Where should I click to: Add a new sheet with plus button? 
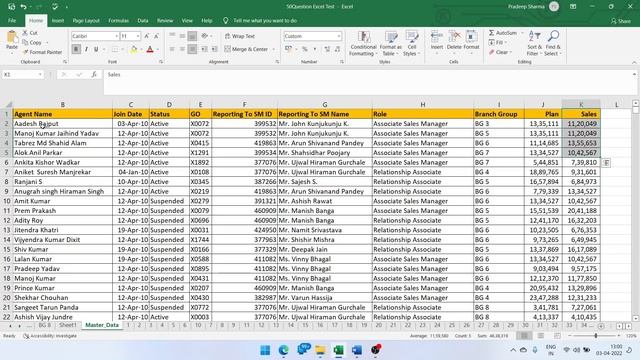[x=601, y=326]
